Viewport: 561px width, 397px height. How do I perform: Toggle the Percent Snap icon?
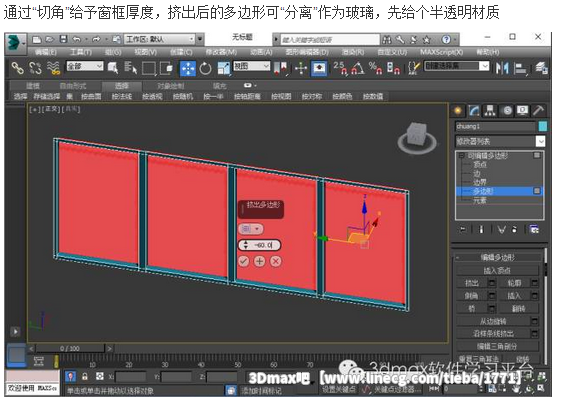375,68
